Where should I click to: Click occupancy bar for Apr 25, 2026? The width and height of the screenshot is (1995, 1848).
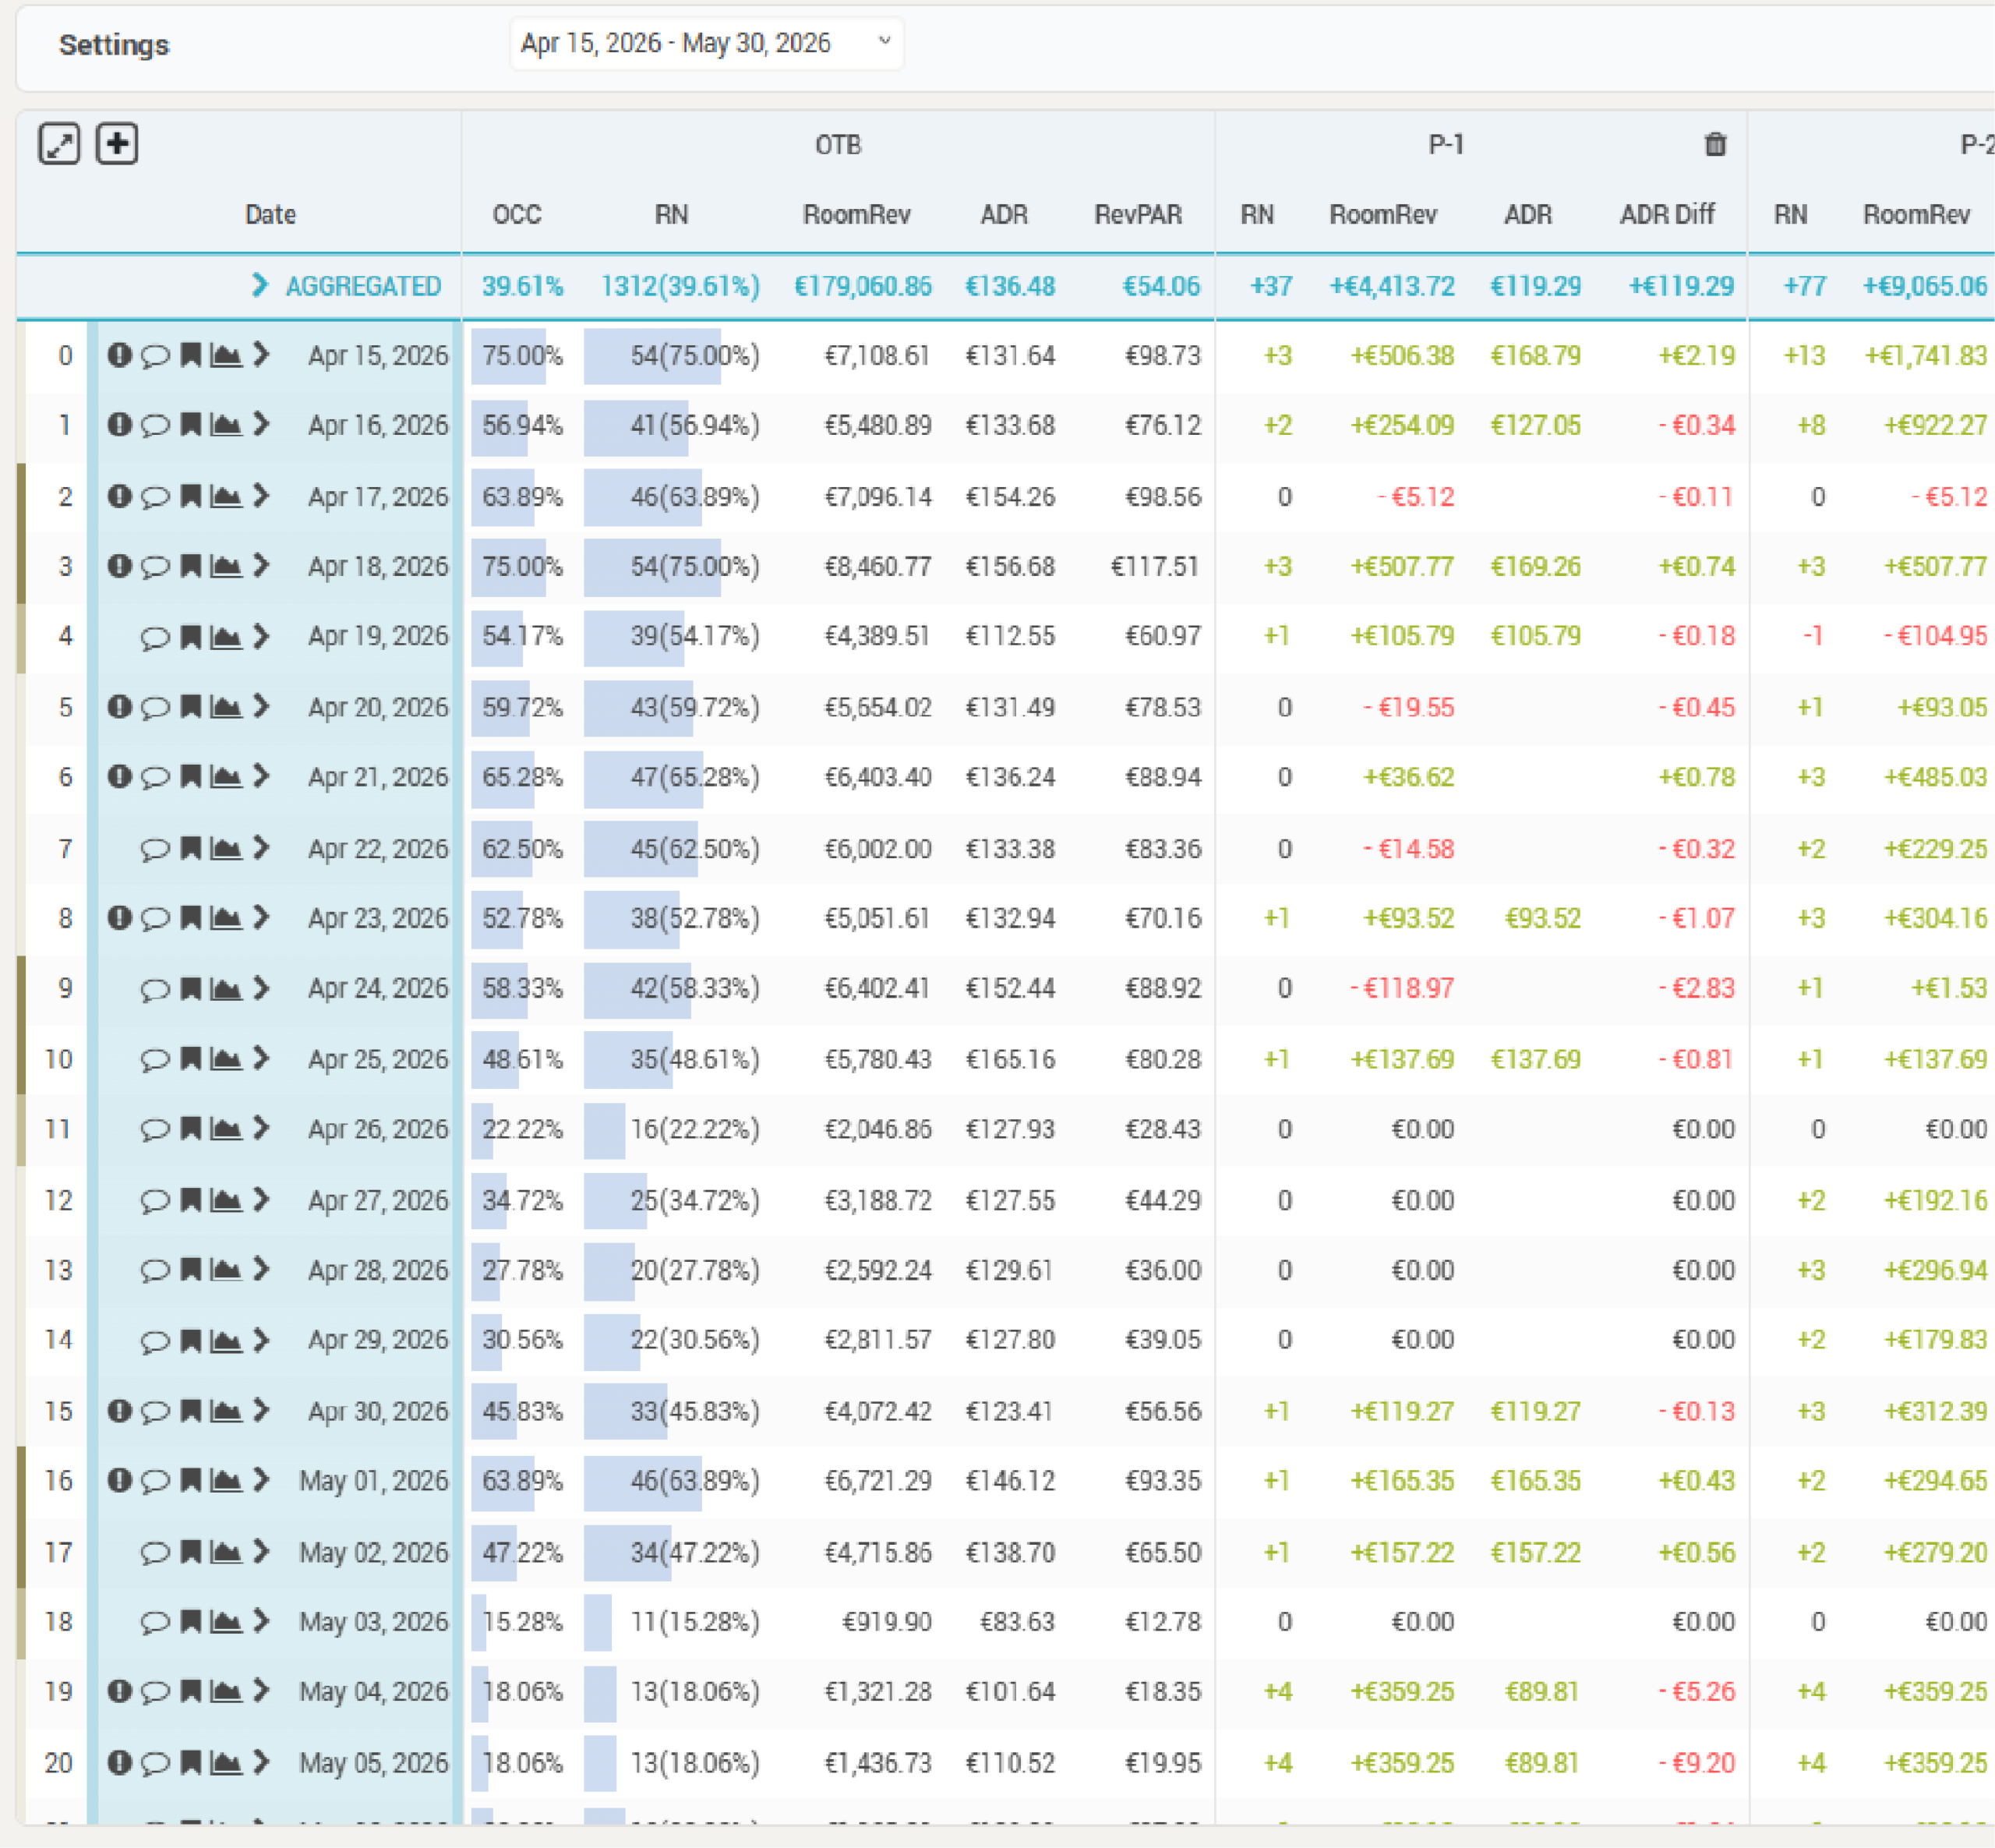[495, 1059]
